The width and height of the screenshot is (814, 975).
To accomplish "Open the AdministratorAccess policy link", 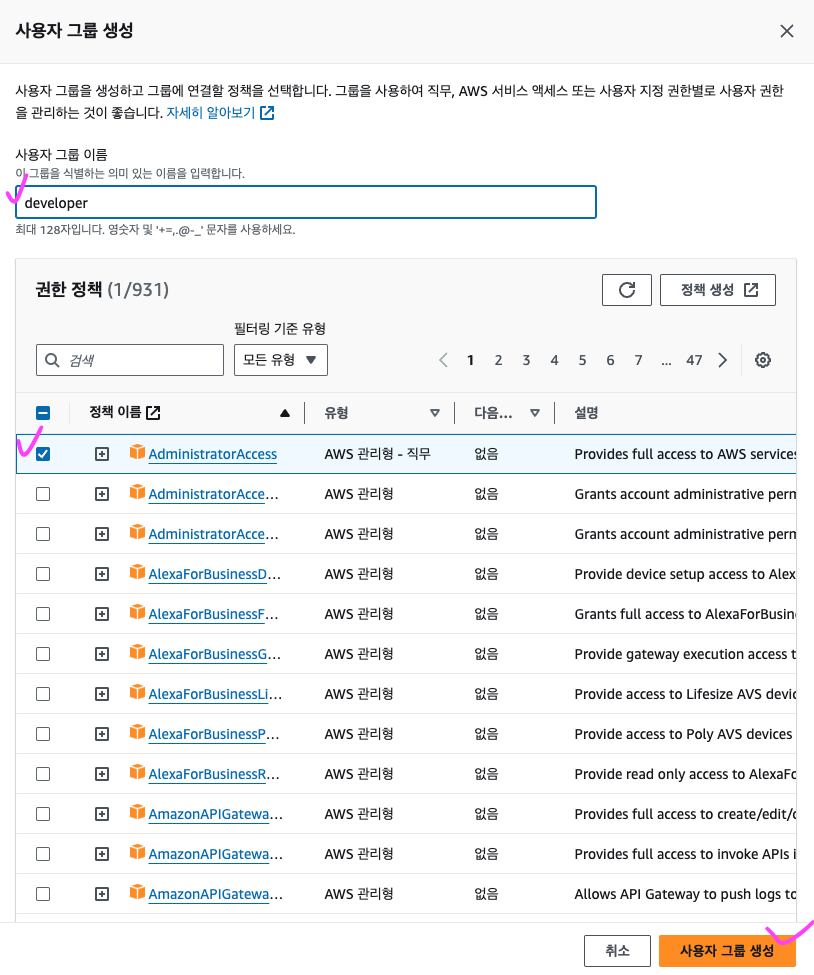I will (213, 454).
